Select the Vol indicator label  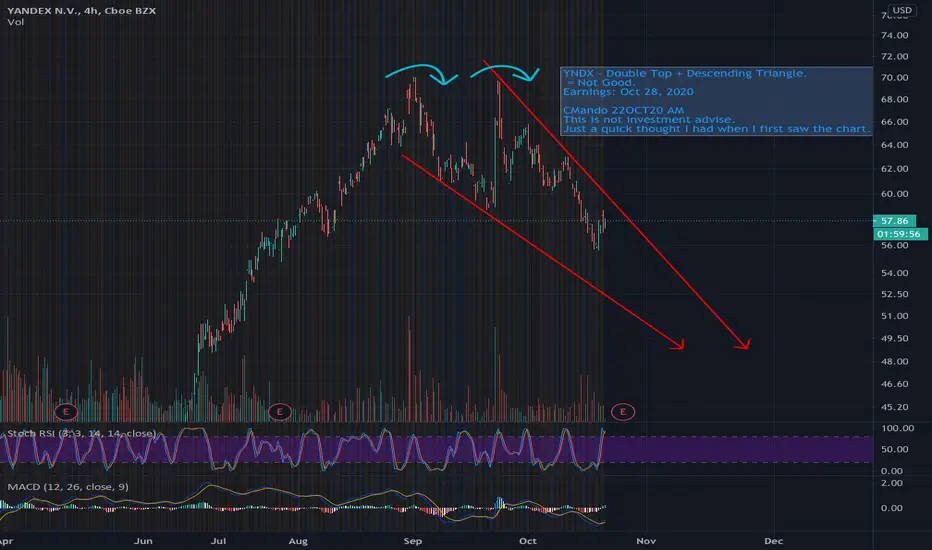pos(15,22)
